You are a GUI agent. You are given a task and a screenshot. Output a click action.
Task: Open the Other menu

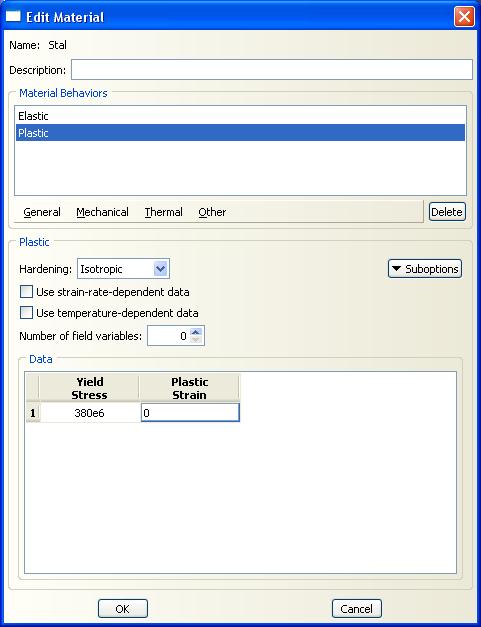(212, 212)
